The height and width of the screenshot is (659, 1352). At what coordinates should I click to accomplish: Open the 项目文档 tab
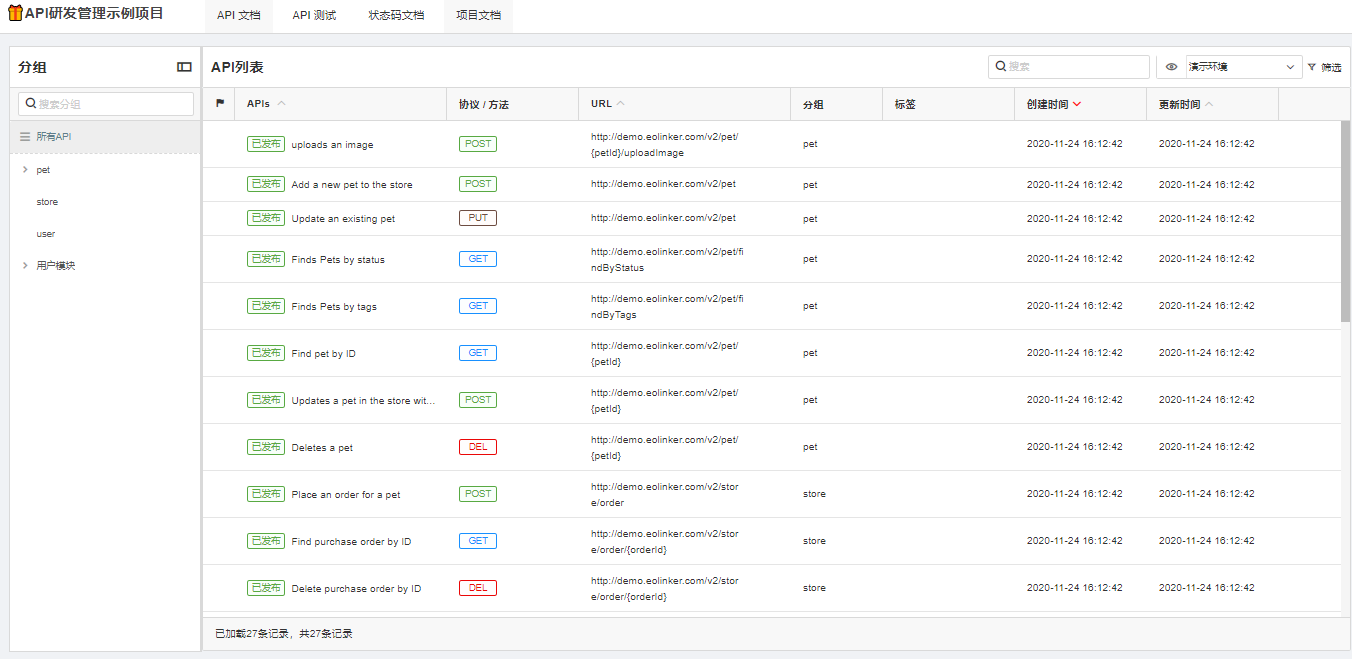tap(478, 16)
